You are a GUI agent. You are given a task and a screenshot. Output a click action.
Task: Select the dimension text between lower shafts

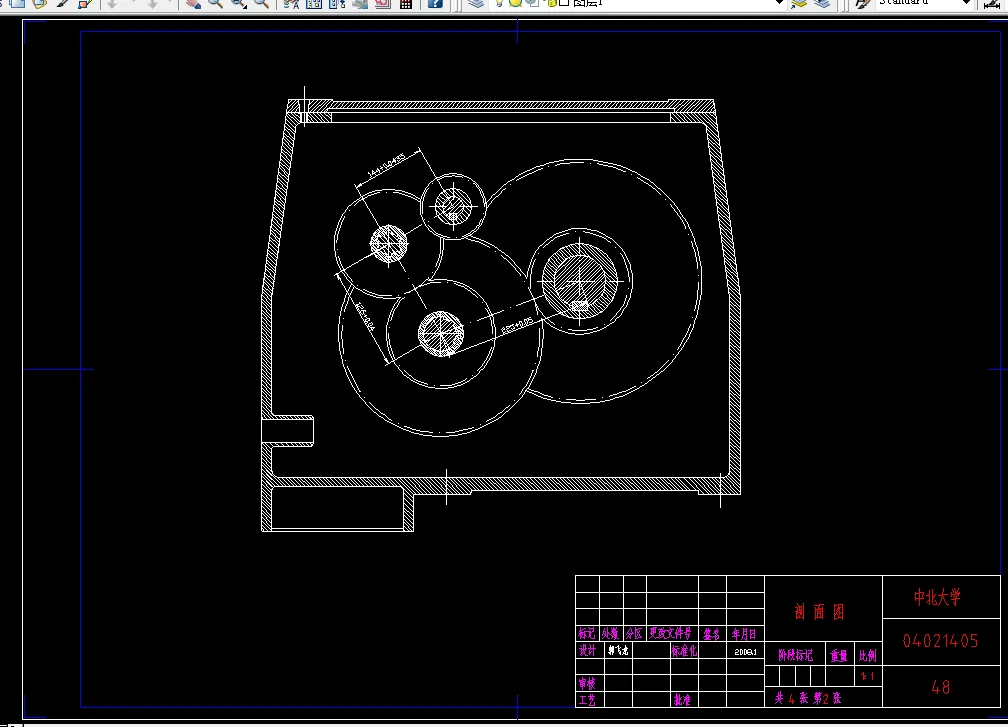click(518, 325)
